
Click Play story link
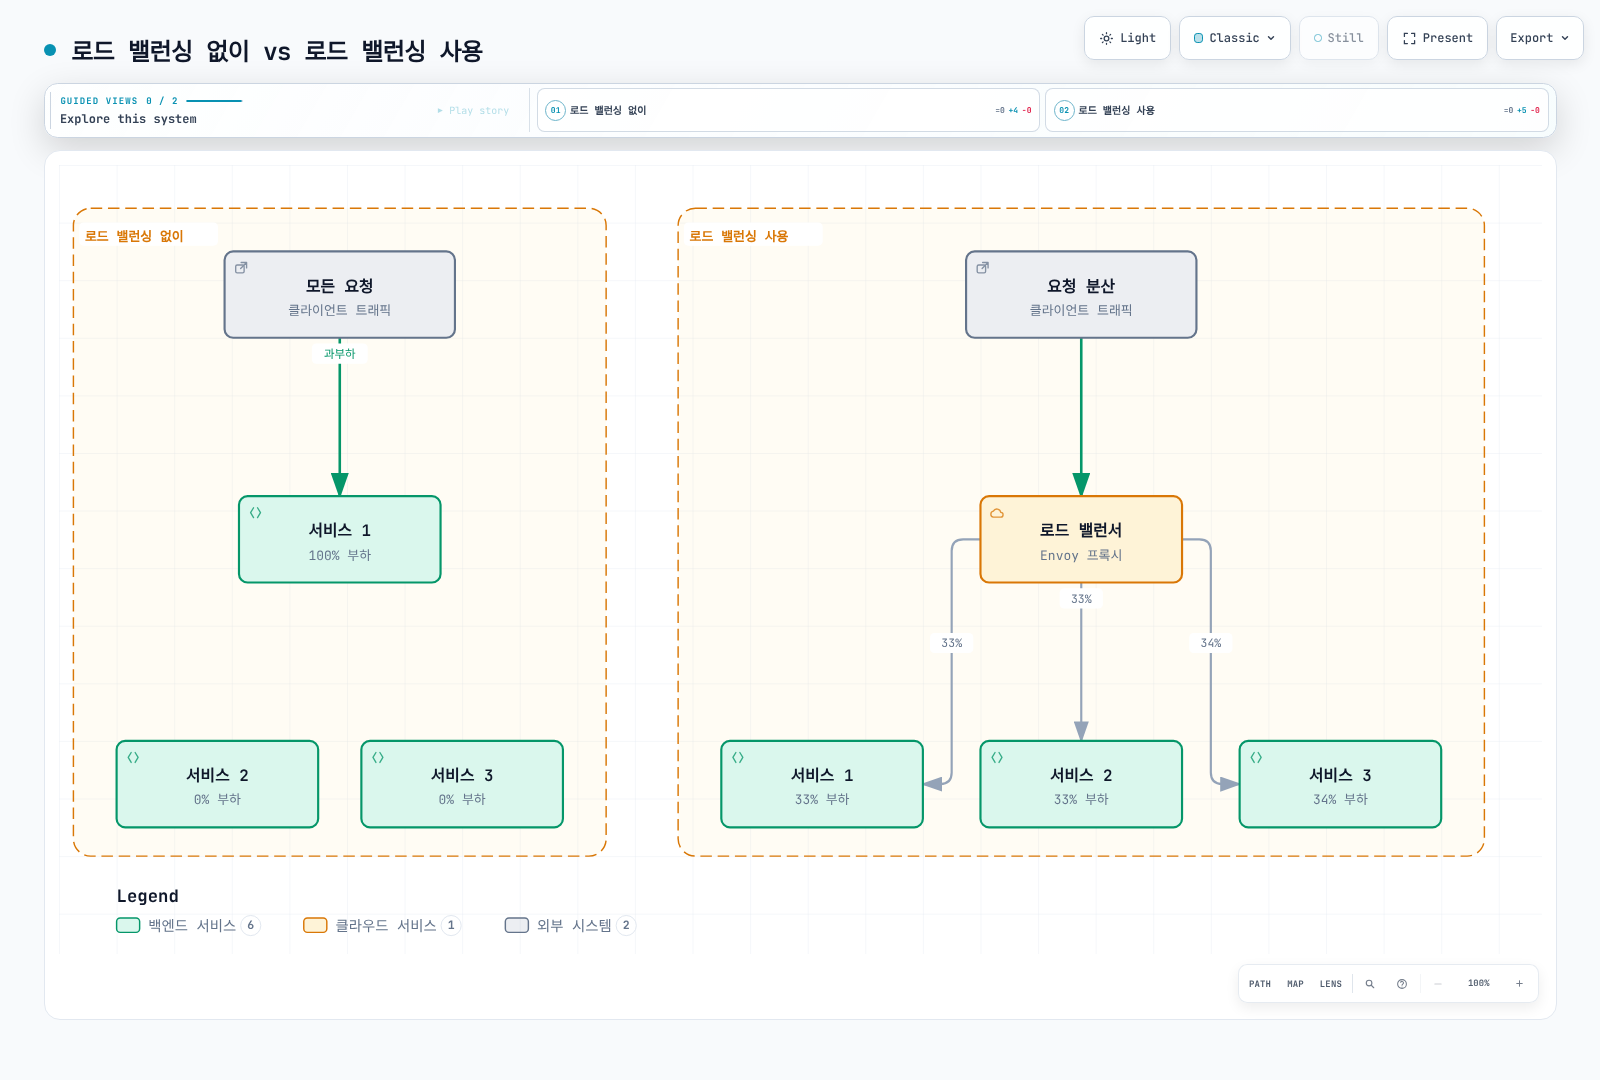(x=473, y=111)
